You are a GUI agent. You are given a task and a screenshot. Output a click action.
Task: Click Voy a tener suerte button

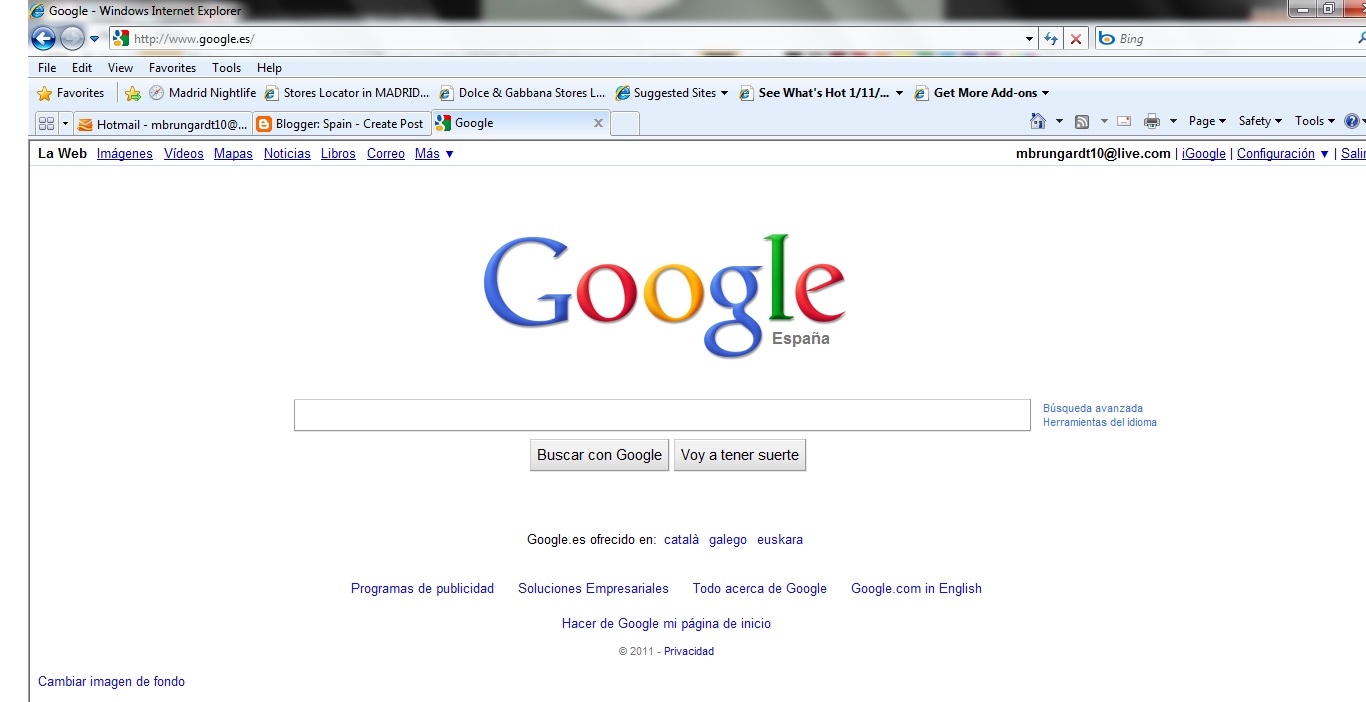[x=740, y=455]
